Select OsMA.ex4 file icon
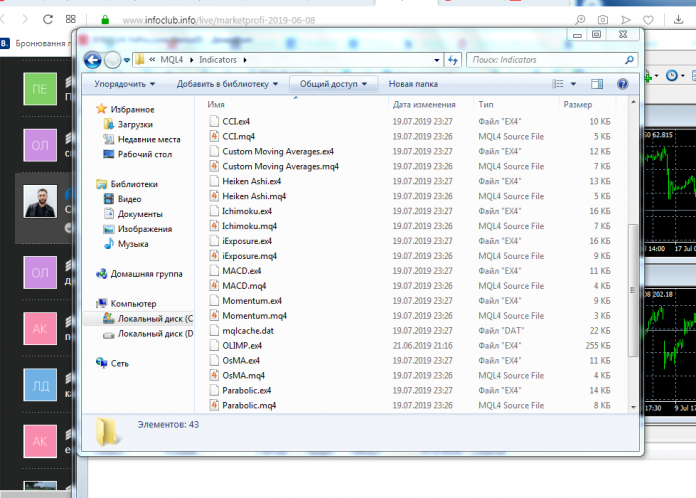 [x=214, y=360]
